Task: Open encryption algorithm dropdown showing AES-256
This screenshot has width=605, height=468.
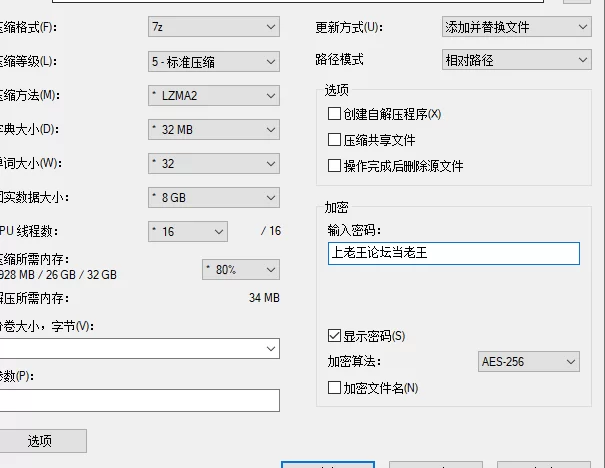Action: point(529,362)
